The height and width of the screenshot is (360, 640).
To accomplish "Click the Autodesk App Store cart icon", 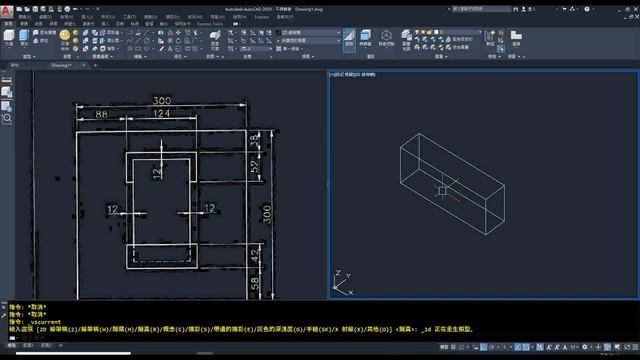I will point(565,9).
